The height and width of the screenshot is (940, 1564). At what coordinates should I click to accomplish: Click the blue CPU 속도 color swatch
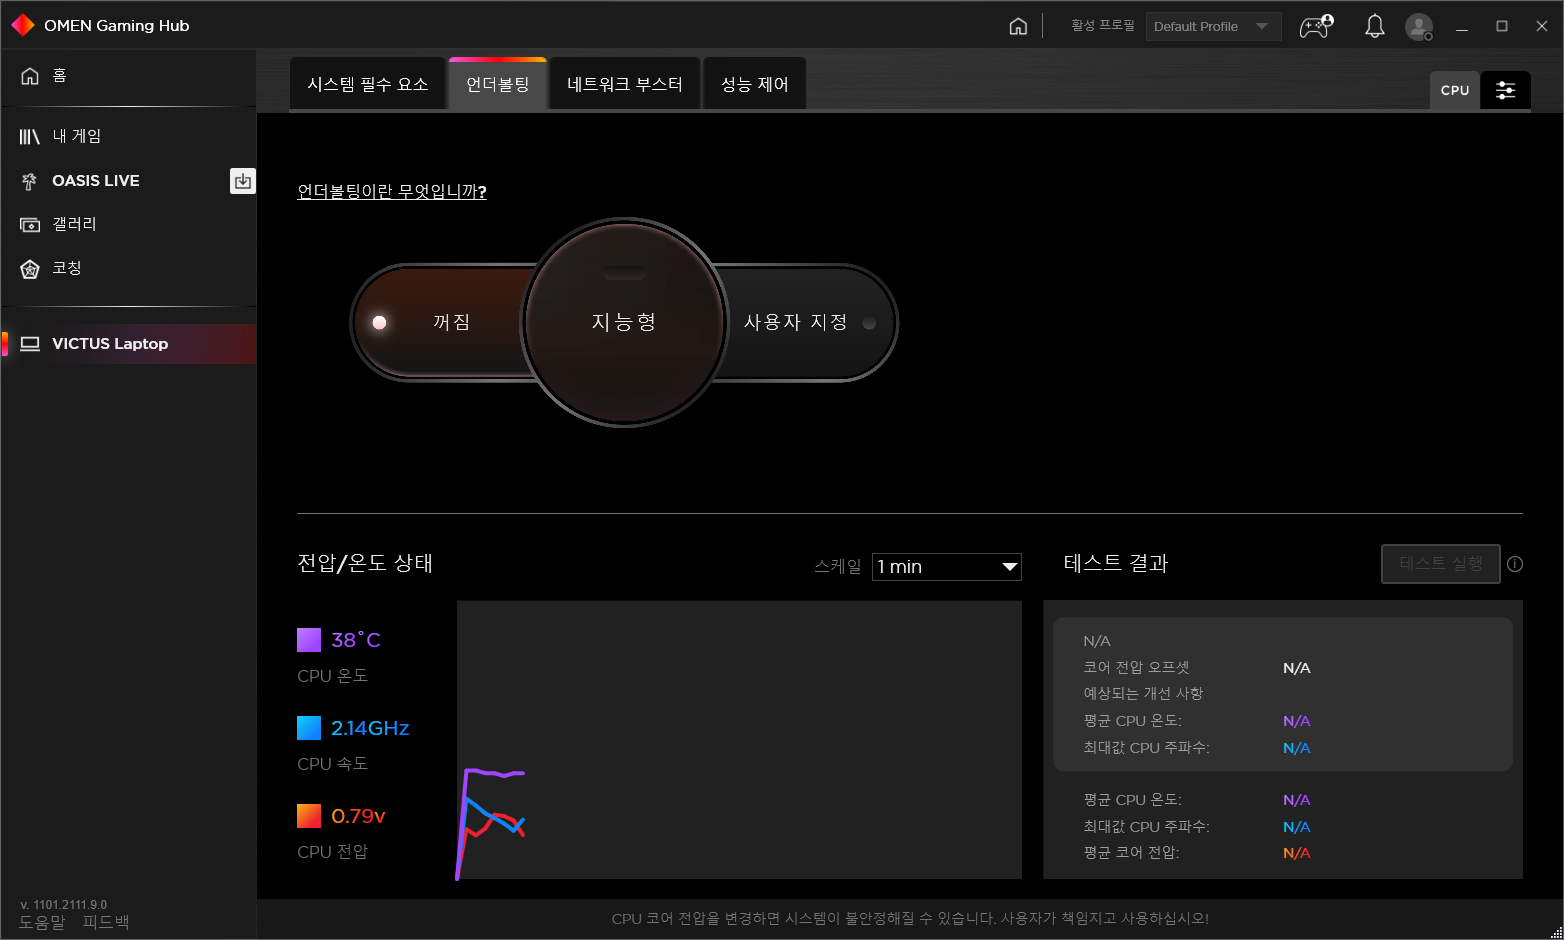click(x=309, y=728)
